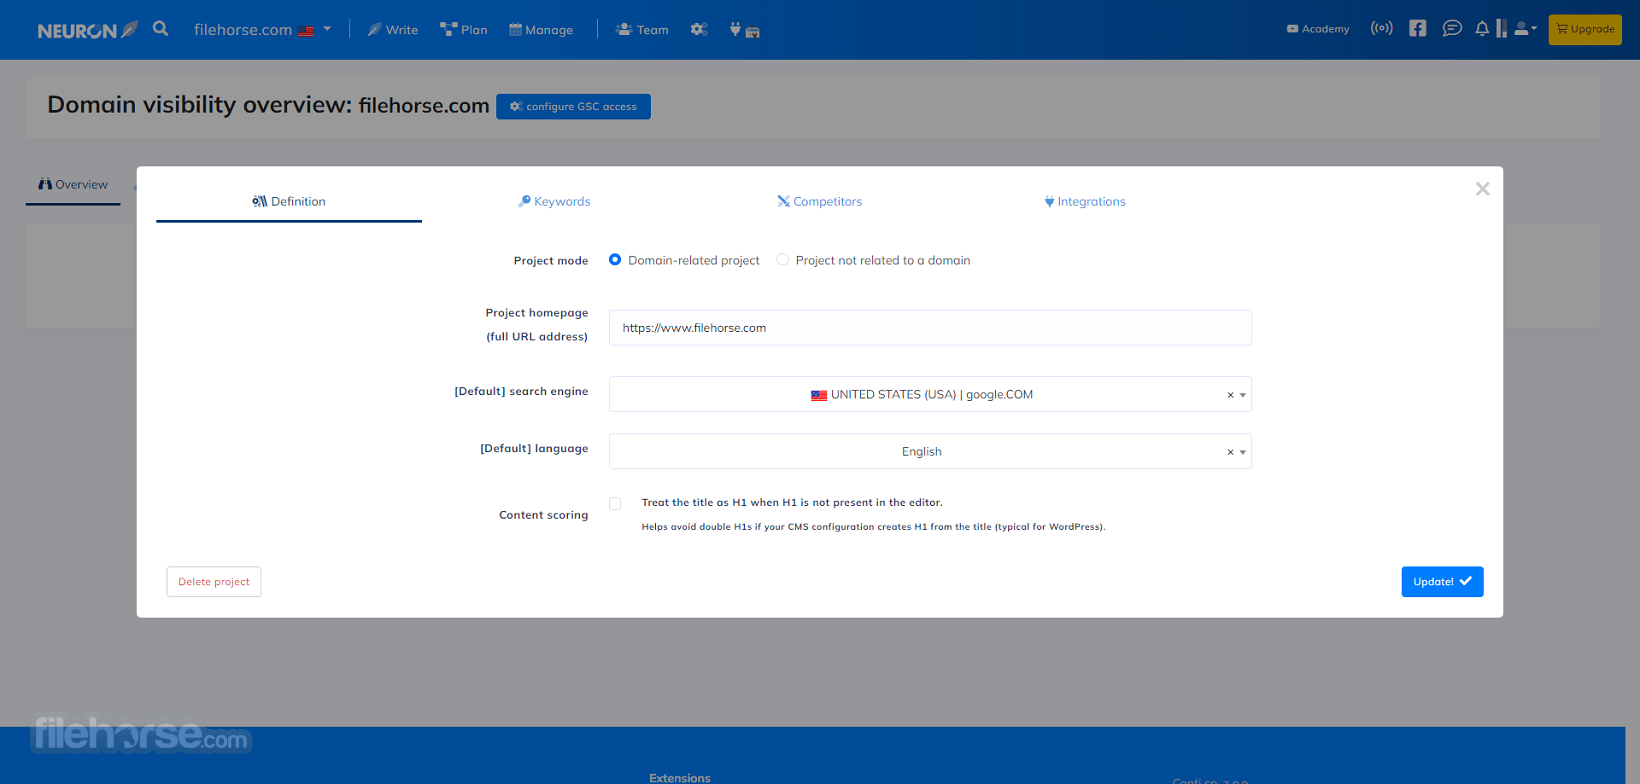Click the Content scoring label

pyautogui.click(x=543, y=515)
